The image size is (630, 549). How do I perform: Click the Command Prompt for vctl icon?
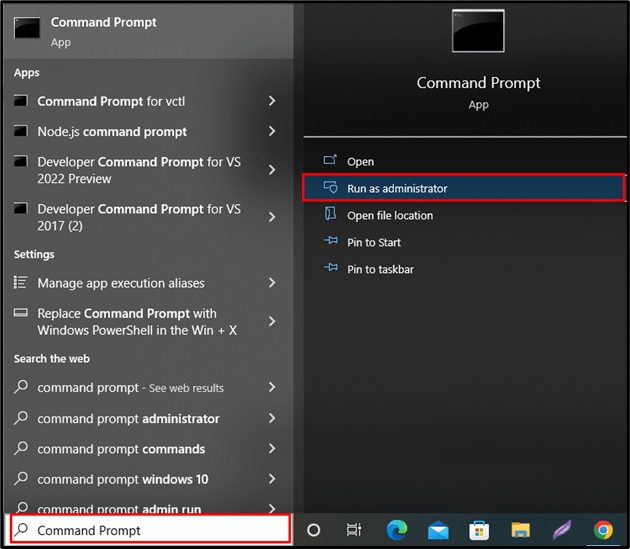(20, 100)
